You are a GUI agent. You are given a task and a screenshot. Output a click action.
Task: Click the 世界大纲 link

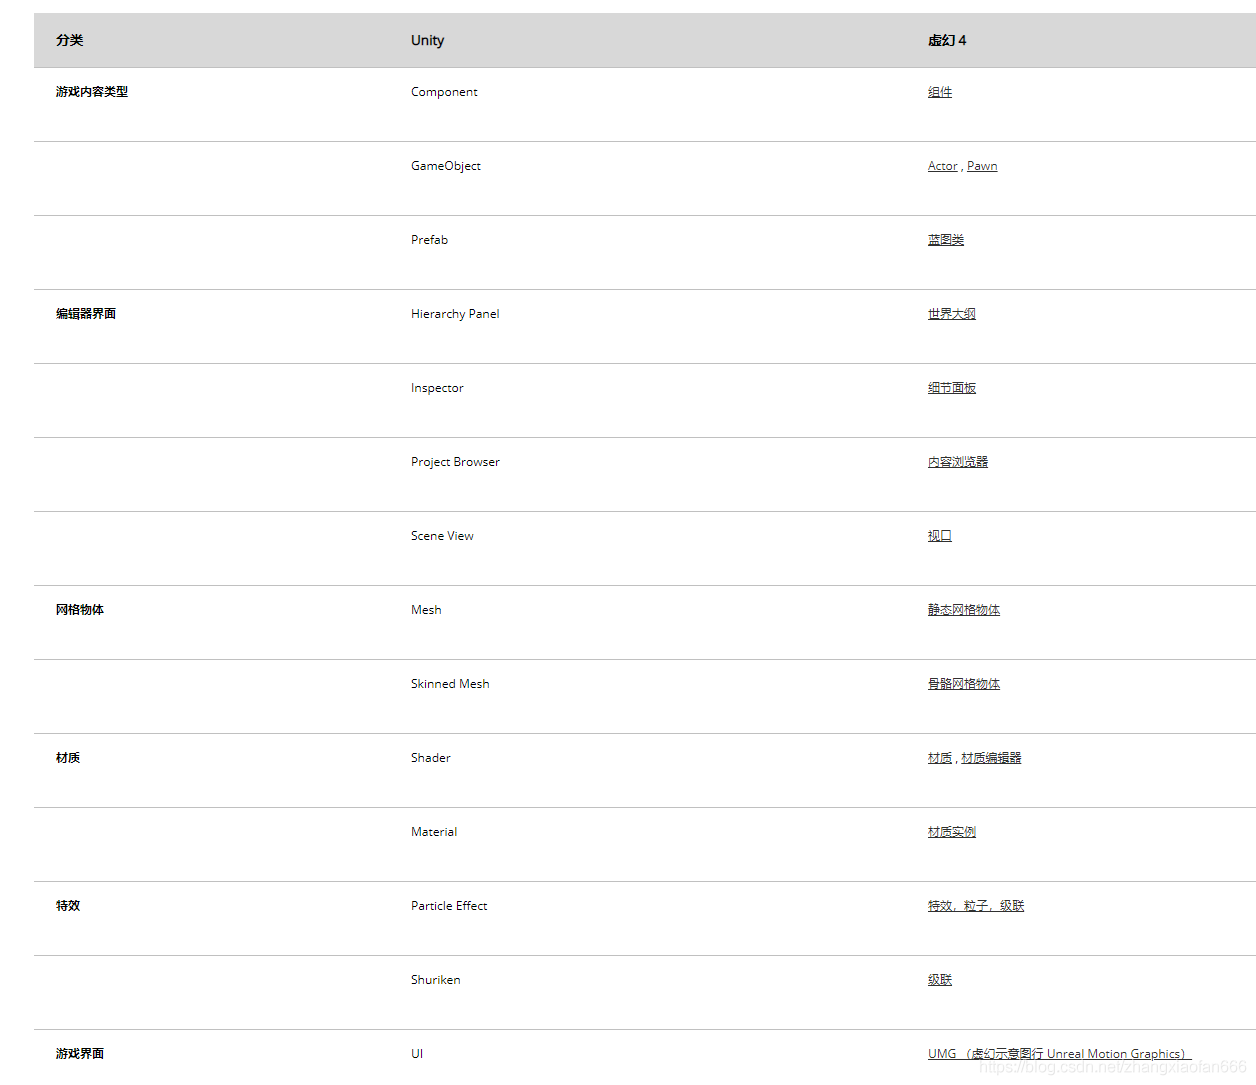pyautogui.click(x=951, y=314)
